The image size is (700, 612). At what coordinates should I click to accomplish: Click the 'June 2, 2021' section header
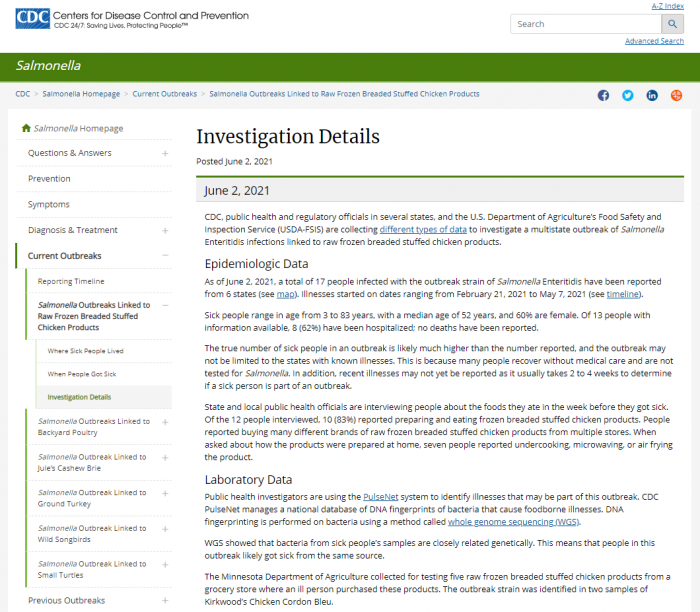440,191
